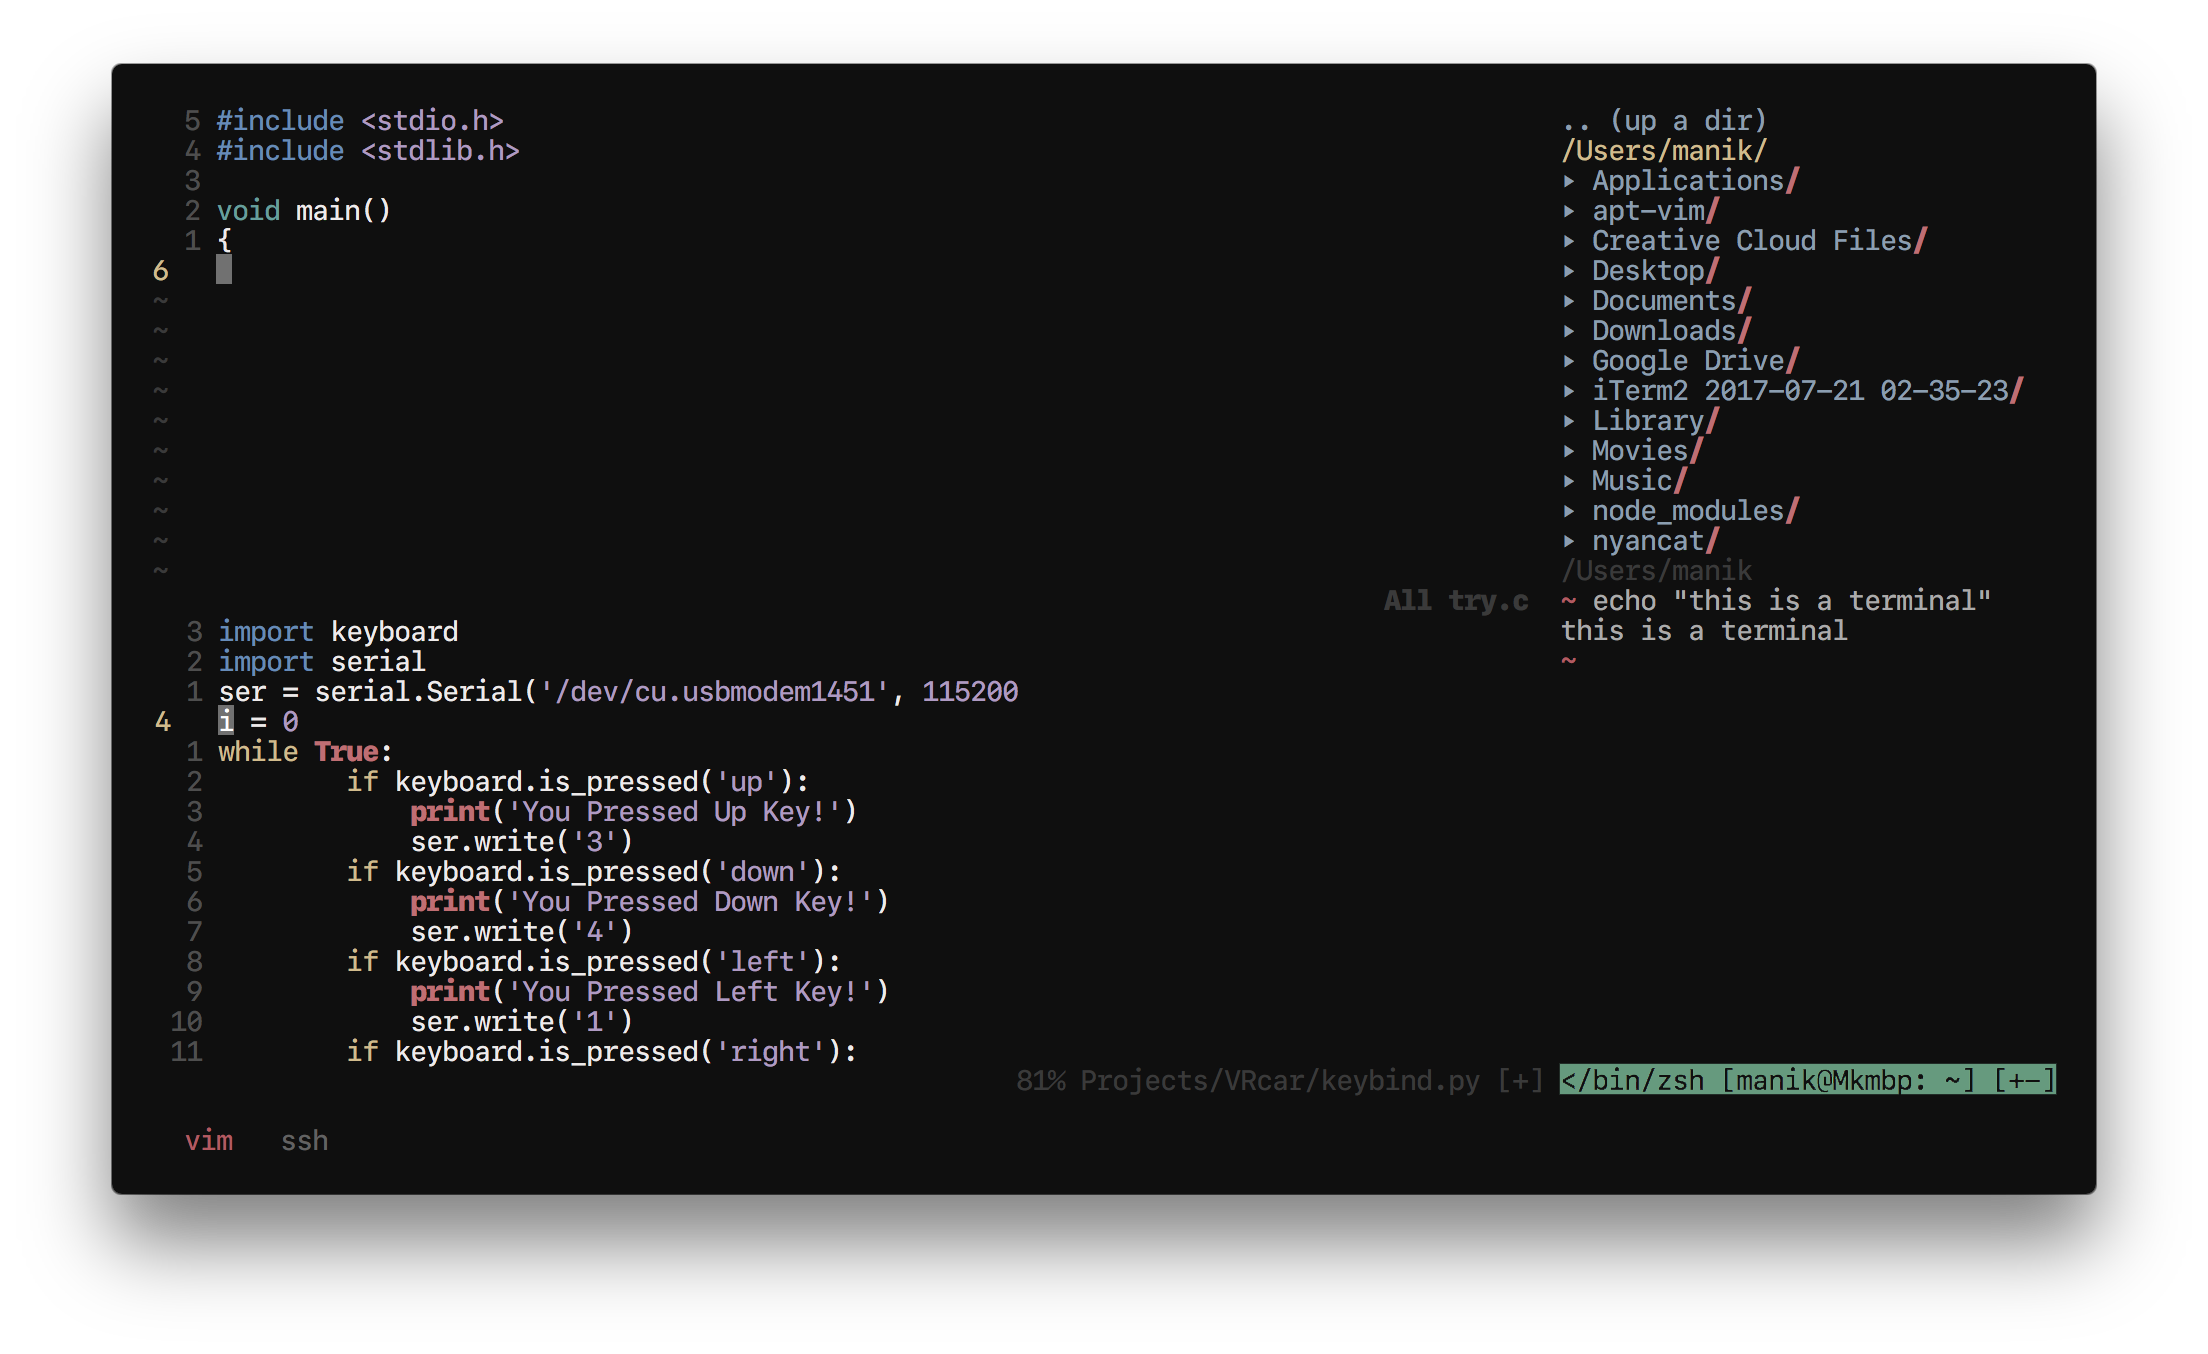Click the '.. (up a dir)' entry
The image size is (2208, 1354).
coord(1664,121)
